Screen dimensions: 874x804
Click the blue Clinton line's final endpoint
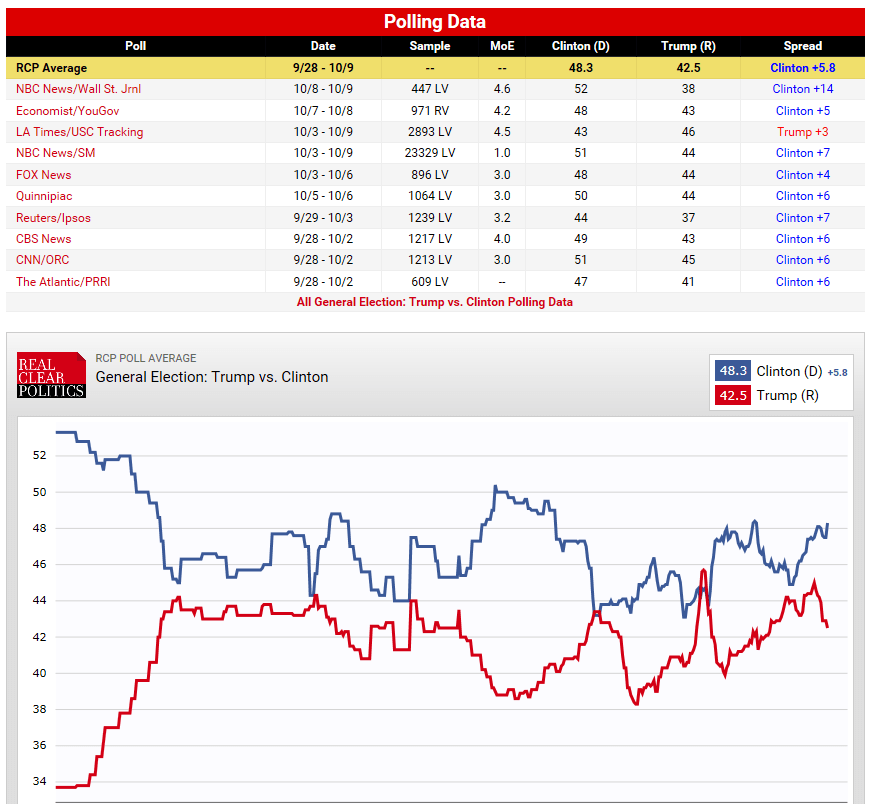pyautogui.click(x=828, y=524)
